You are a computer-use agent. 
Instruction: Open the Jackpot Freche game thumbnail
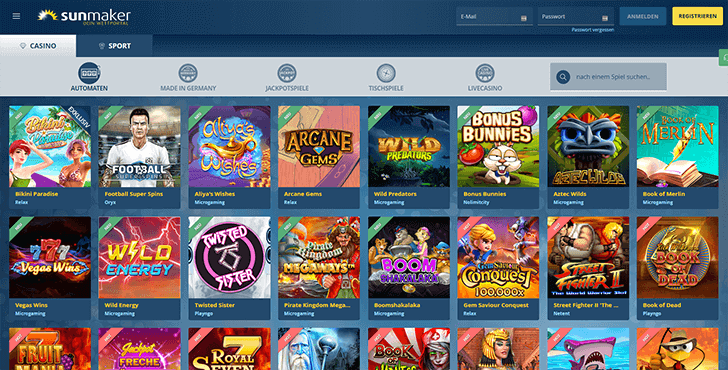tap(139, 349)
